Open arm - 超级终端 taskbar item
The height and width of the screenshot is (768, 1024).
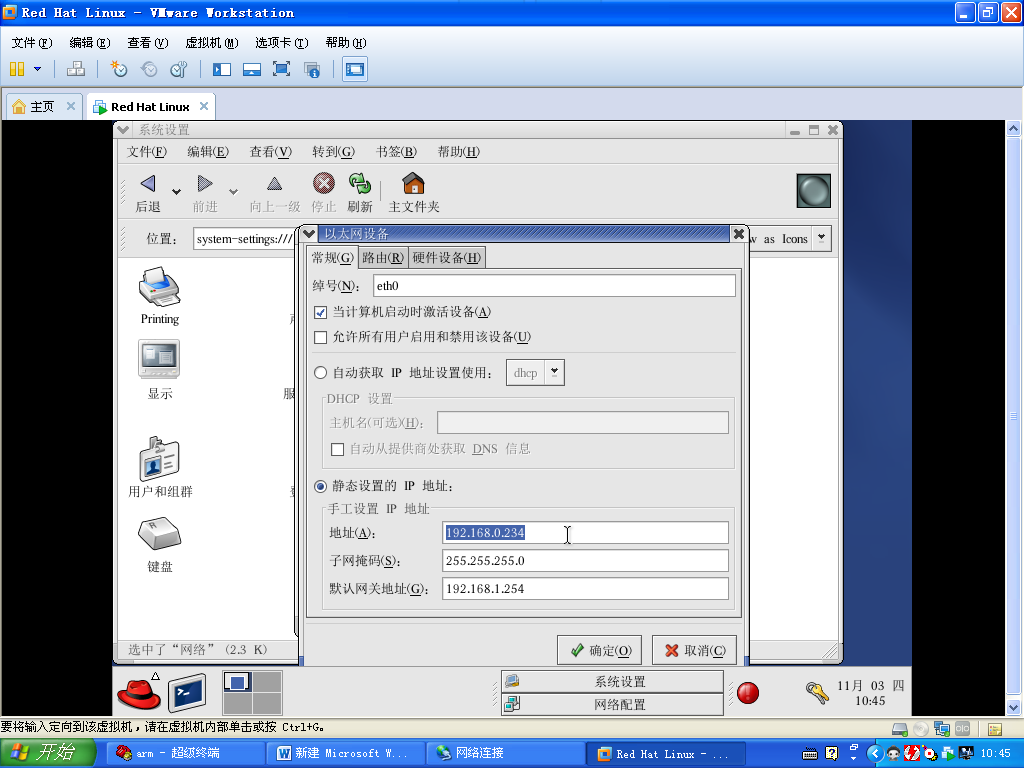pyautogui.click(x=185, y=753)
